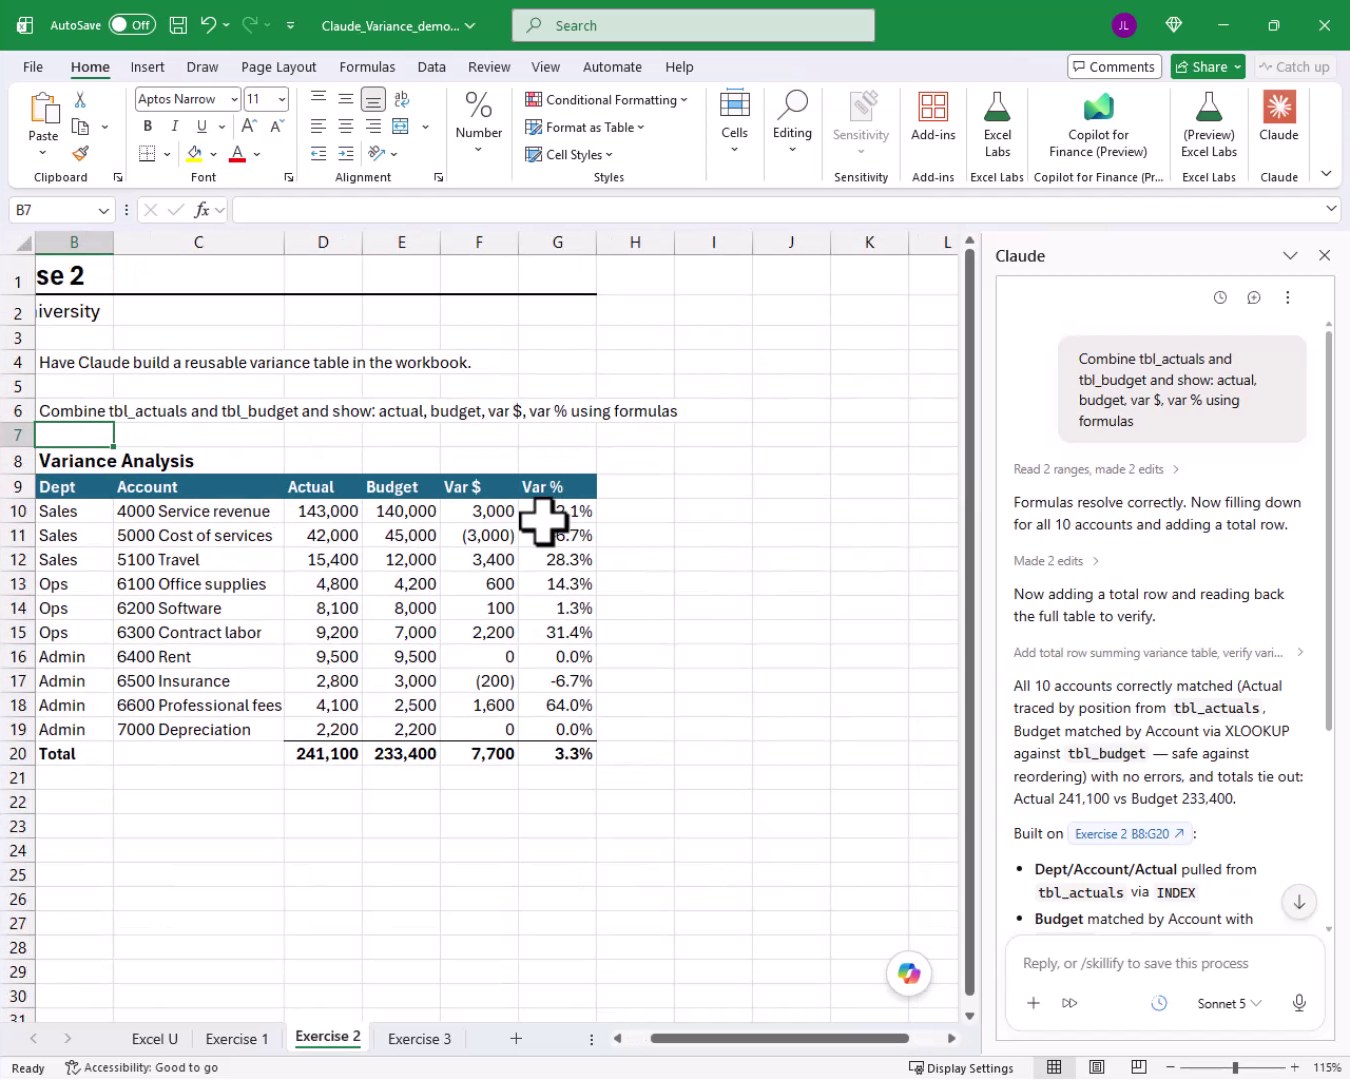Open Cell Styles dropdown
The image size is (1350, 1080).
pyautogui.click(x=569, y=154)
